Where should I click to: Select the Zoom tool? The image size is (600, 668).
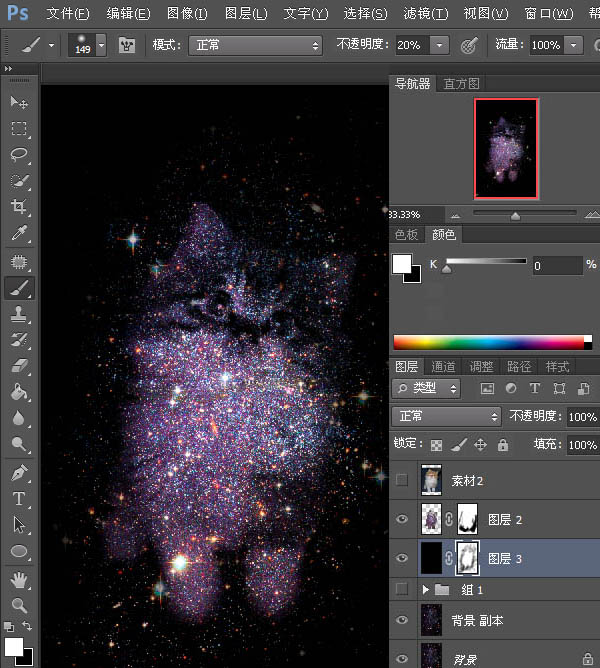[x=19, y=604]
